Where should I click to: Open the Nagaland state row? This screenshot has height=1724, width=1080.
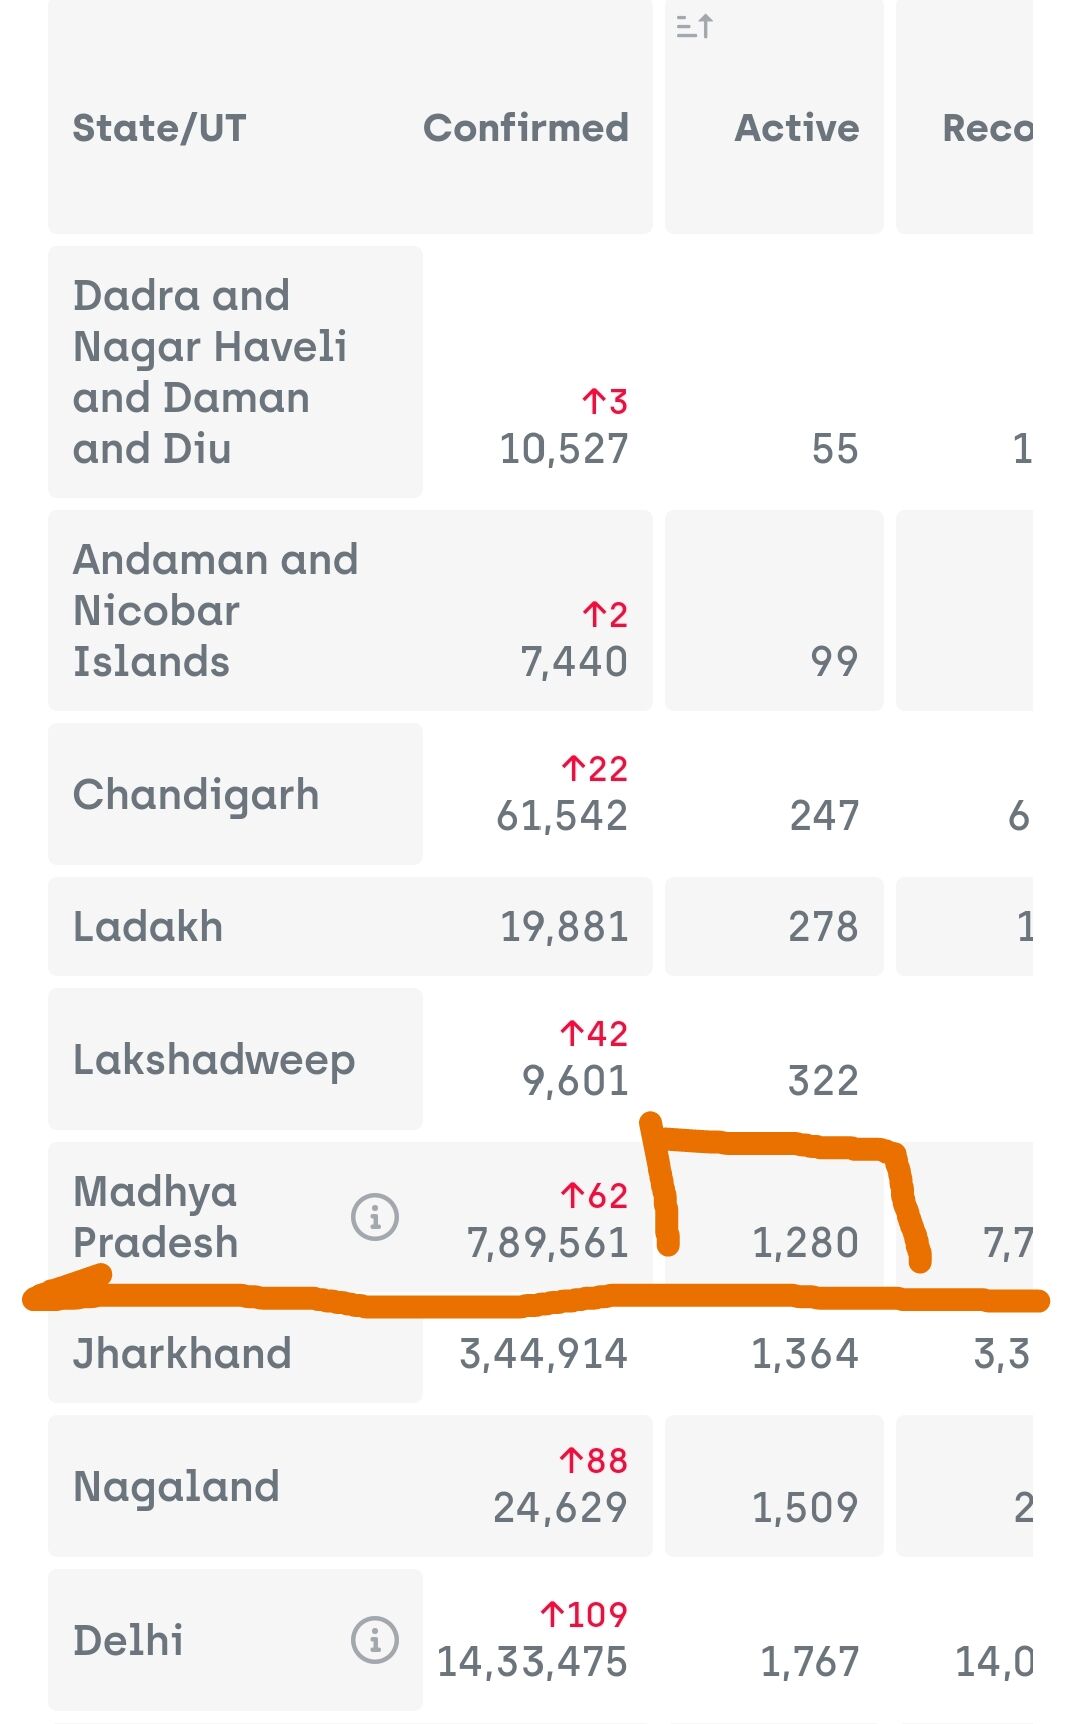click(x=176, y=1487)
